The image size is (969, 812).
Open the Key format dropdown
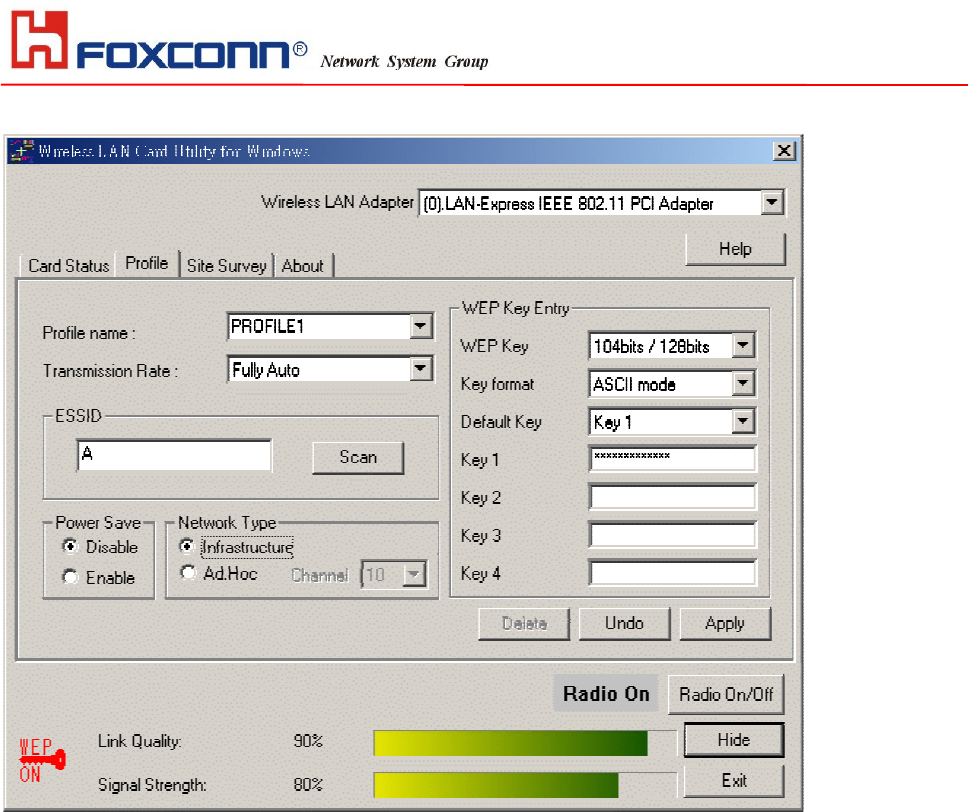(743, 384)
